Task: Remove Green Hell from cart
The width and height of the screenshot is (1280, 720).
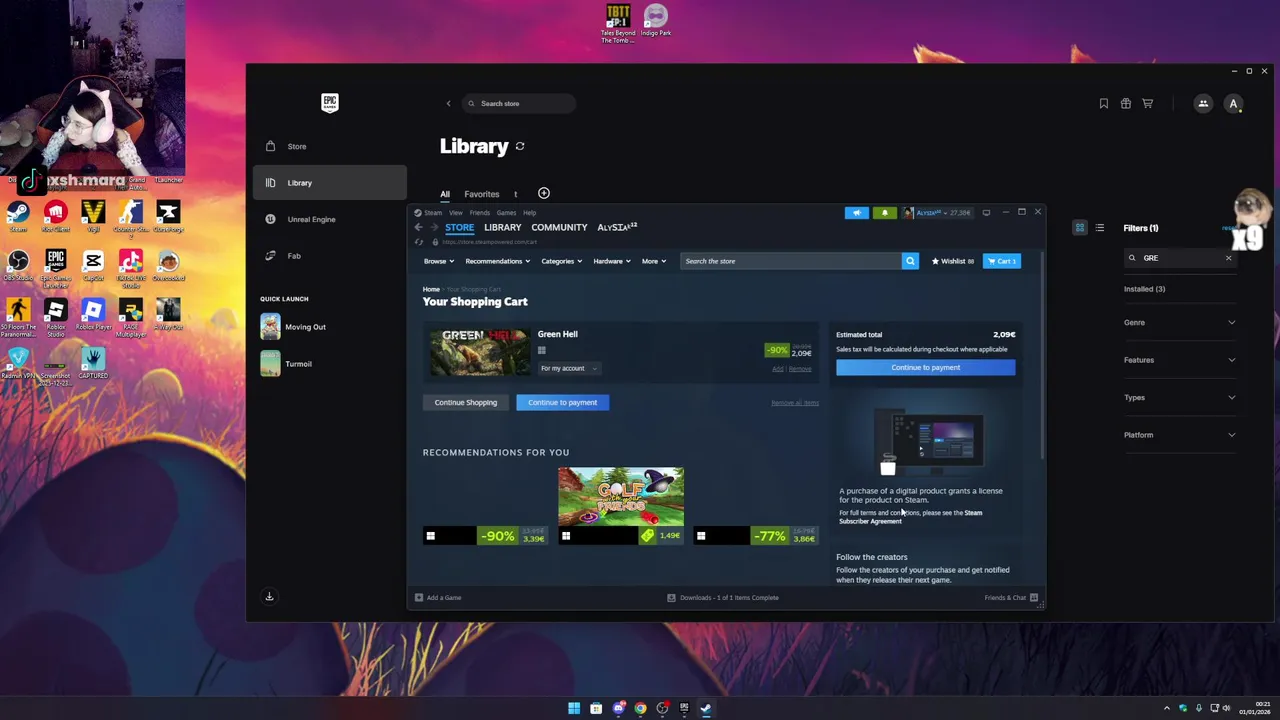Action: click(800, 369)
